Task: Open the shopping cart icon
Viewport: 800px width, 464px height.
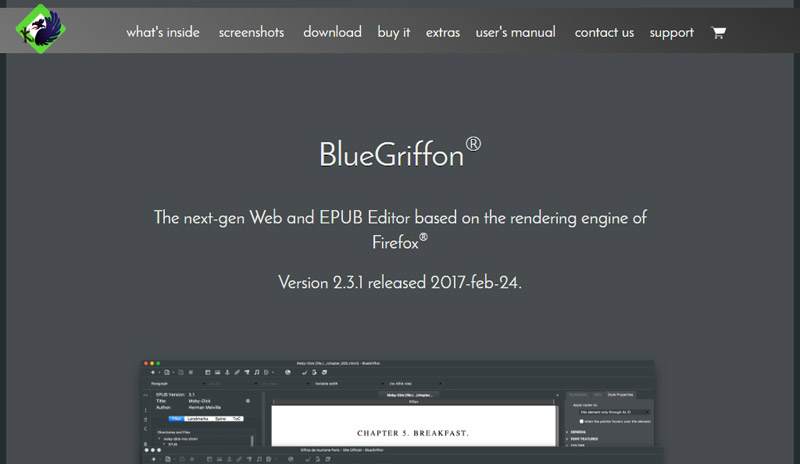Action: (718, 33)
